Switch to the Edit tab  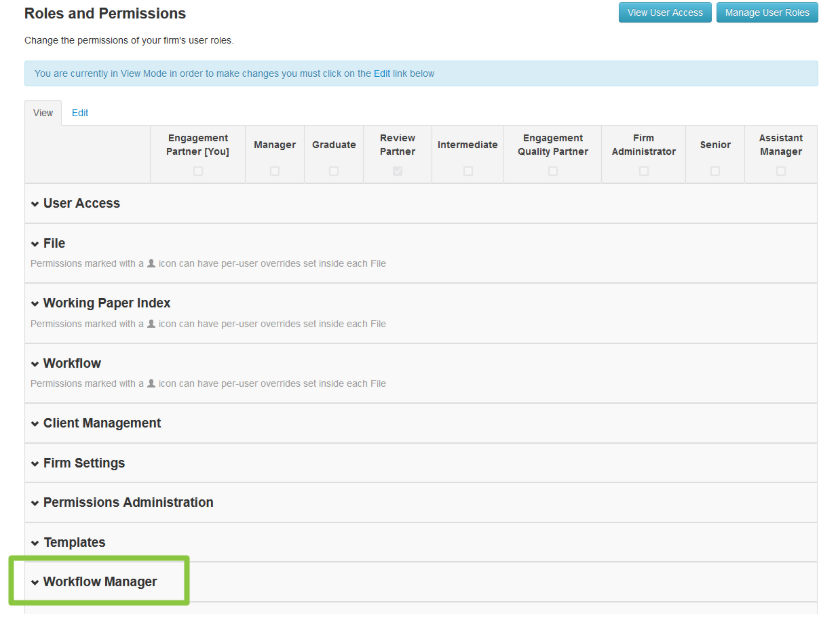(80, 113)
